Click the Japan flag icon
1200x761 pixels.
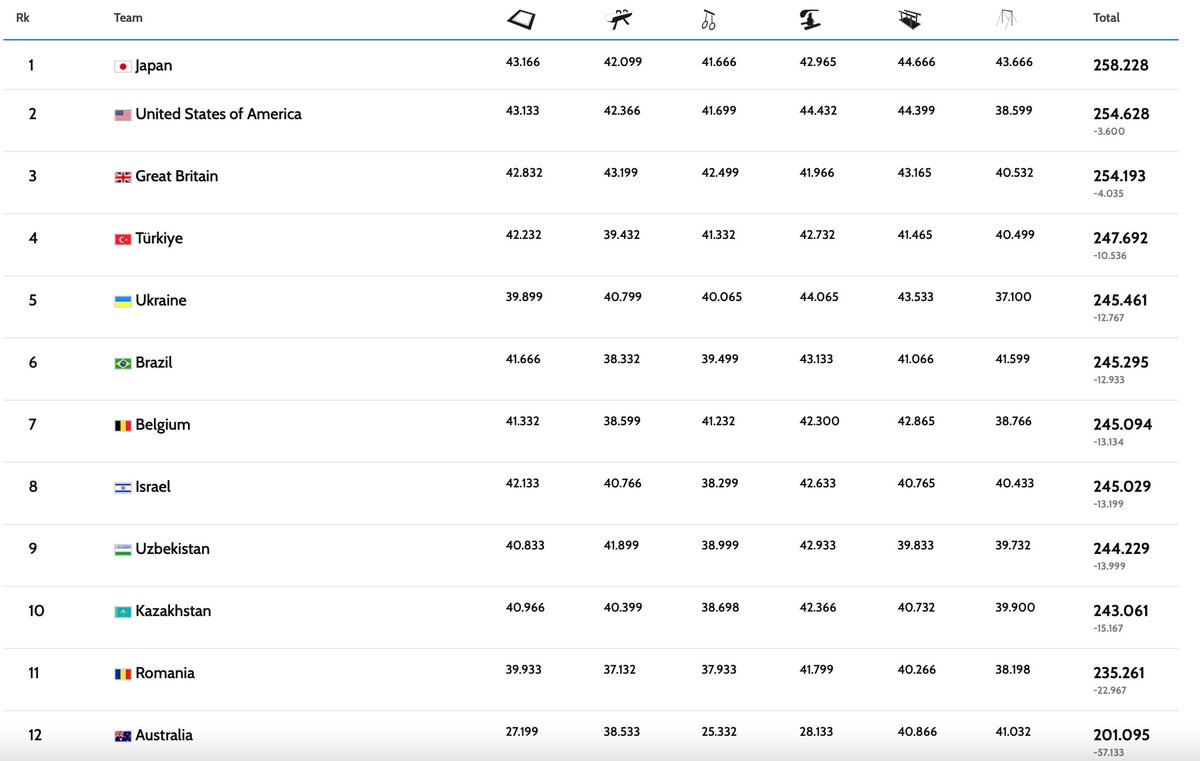point(122,65)
